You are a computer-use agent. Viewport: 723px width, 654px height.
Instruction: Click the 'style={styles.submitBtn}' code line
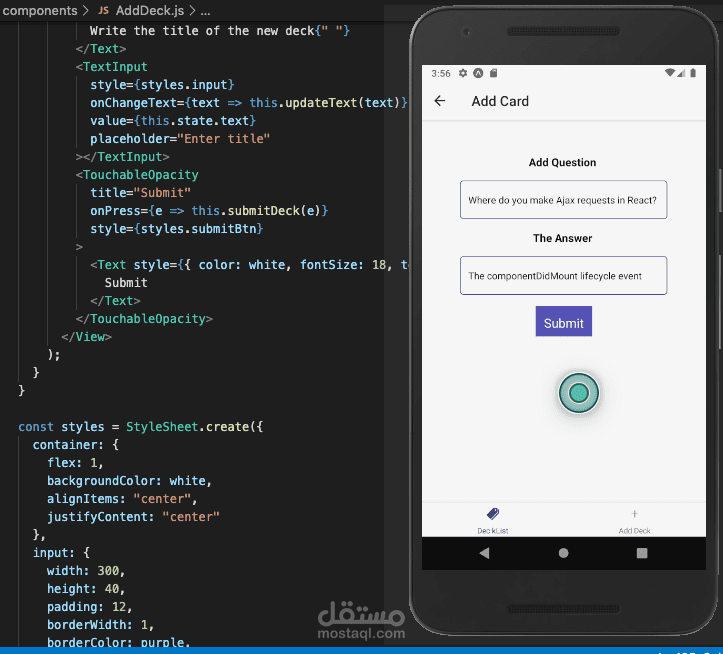(x=177, y=229)
